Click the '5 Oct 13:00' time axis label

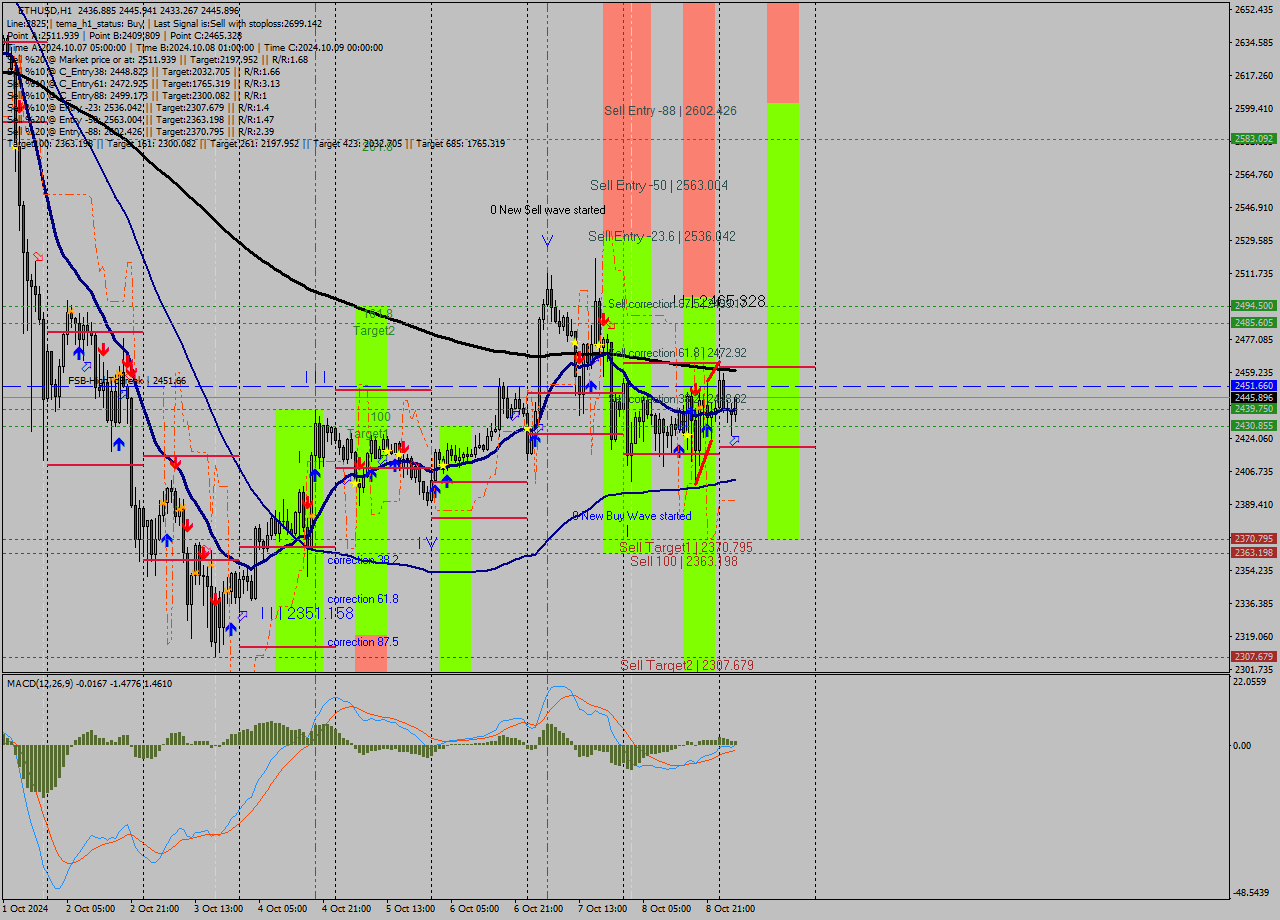tap(411, 909)
